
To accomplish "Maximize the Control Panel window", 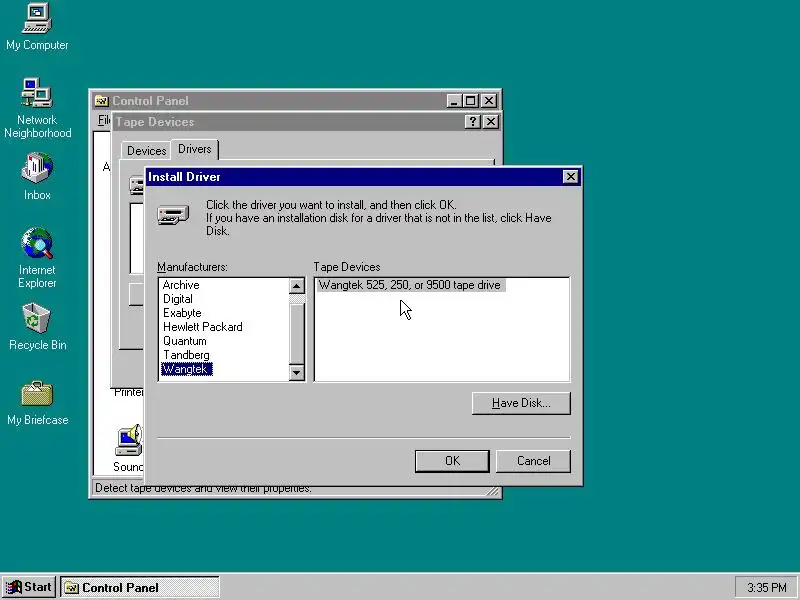I will [x=470, y=101].
